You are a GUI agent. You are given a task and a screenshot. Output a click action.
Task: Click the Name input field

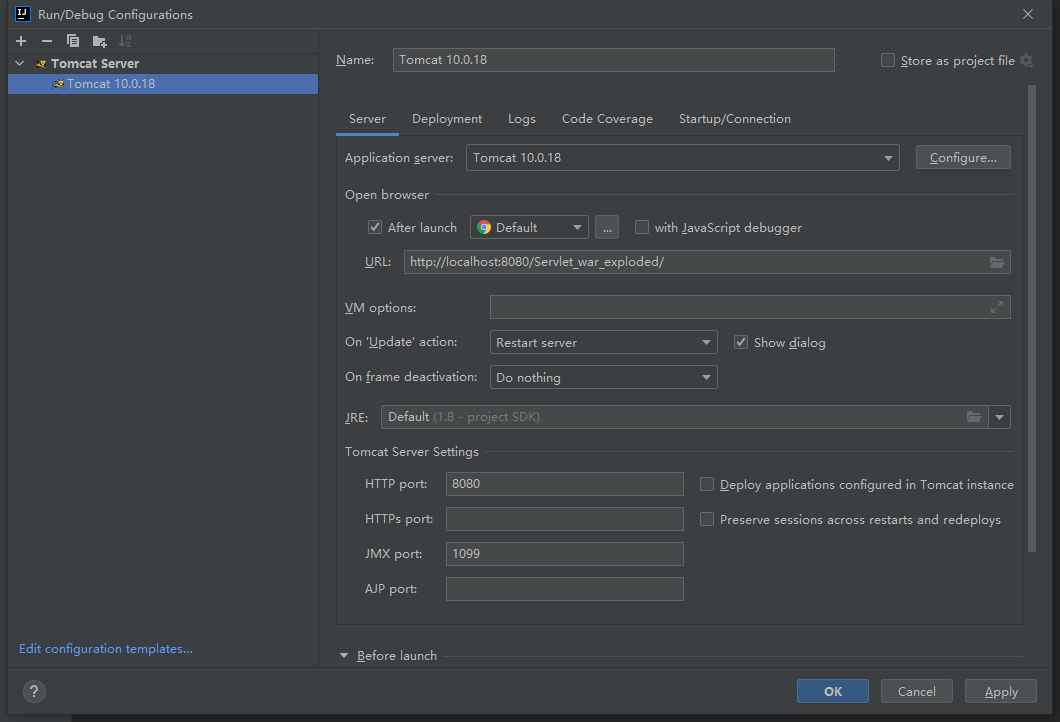pyautogui.click(x=613, y=60)
